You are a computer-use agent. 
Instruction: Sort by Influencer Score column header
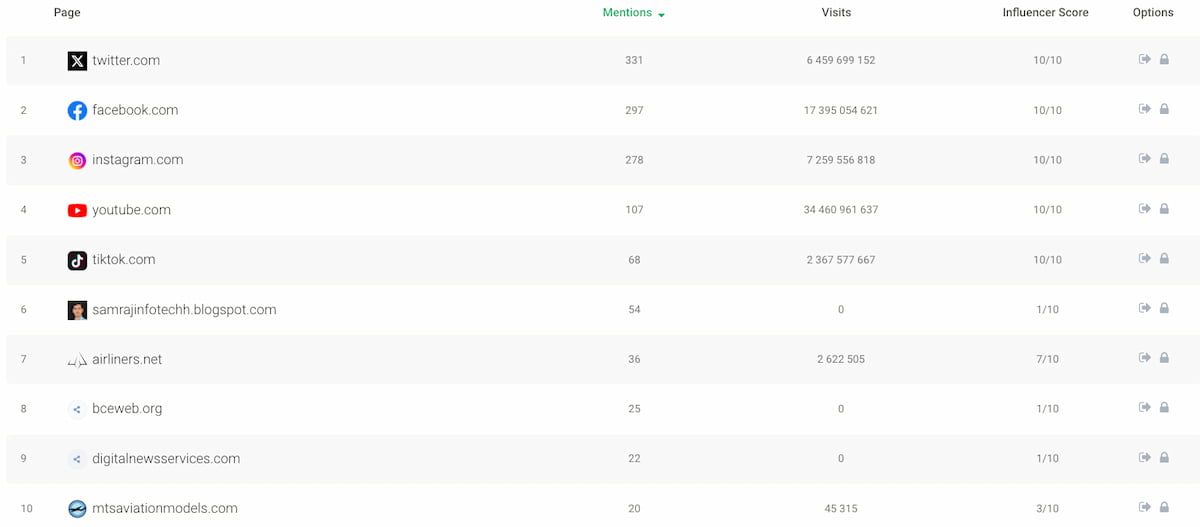[1045, 13]
